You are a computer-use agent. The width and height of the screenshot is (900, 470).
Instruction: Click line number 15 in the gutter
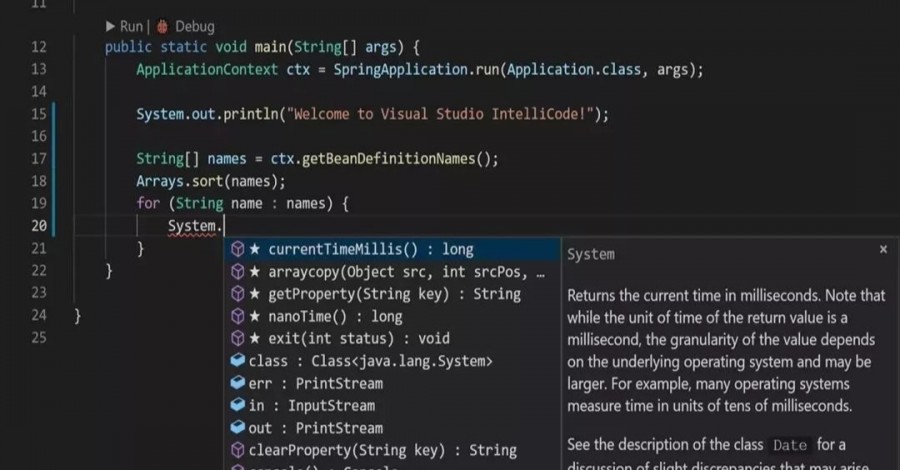click(x=38, y=114)
